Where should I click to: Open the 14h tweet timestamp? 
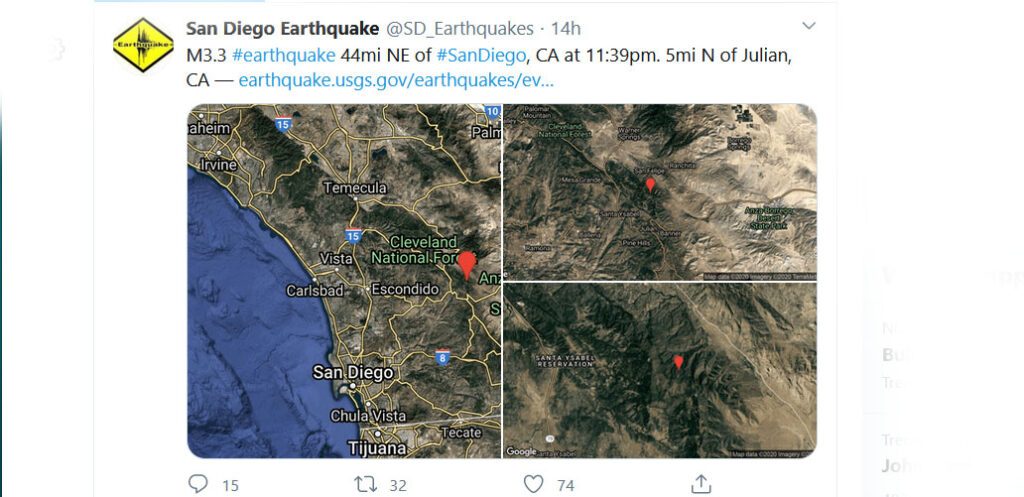tap(566, 29)
